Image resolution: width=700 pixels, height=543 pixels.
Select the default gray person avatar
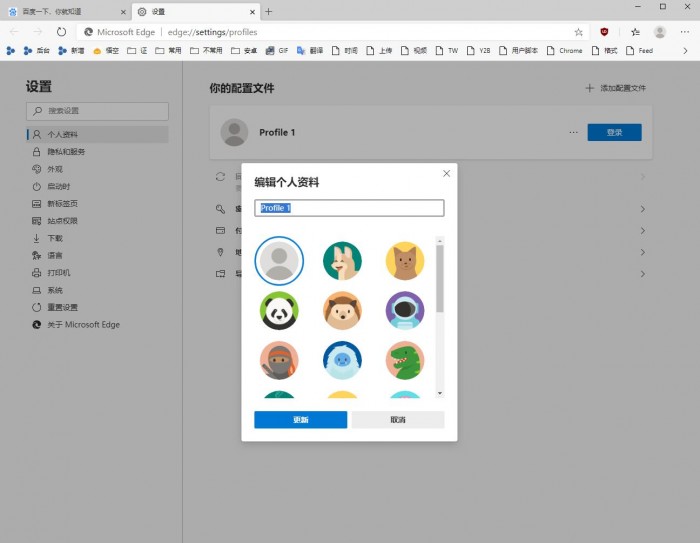(x=279, y=261)
